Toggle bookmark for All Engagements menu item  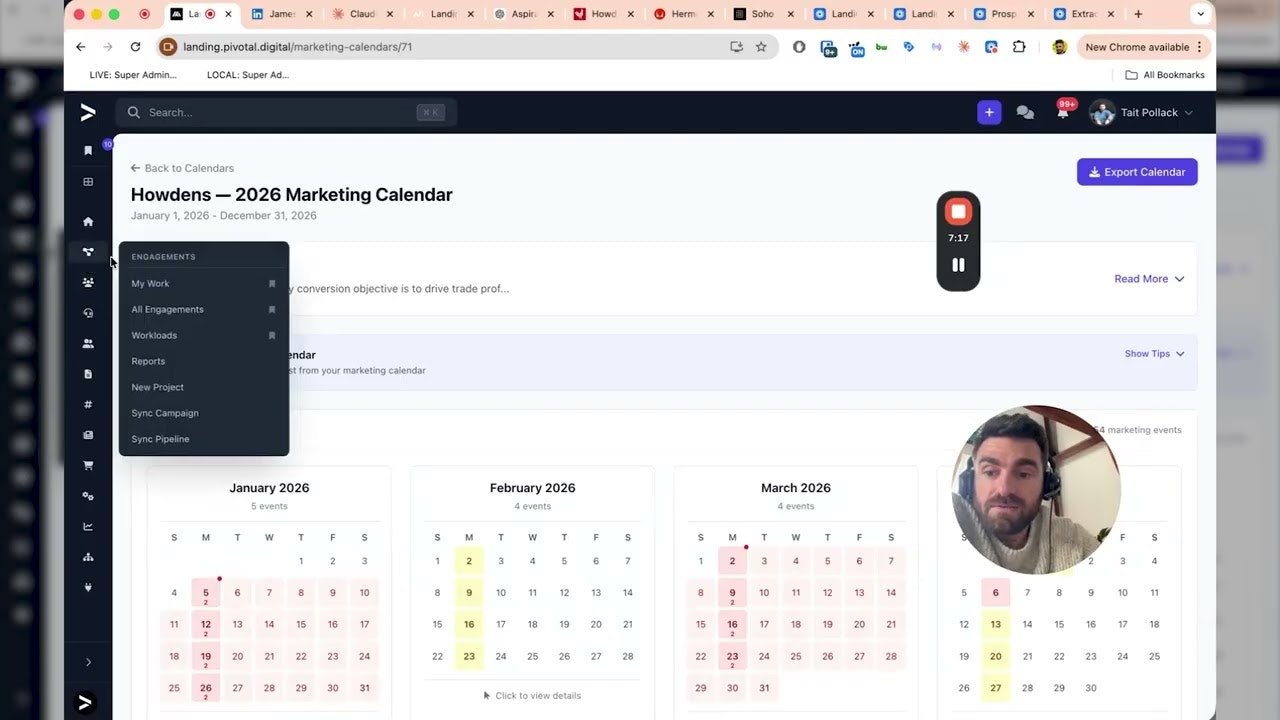coord(272,310)
